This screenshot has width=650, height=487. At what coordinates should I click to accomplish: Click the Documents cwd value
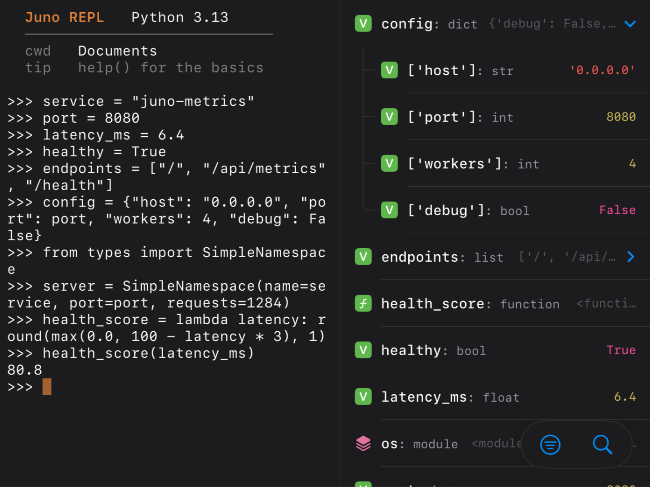(117, 51)
